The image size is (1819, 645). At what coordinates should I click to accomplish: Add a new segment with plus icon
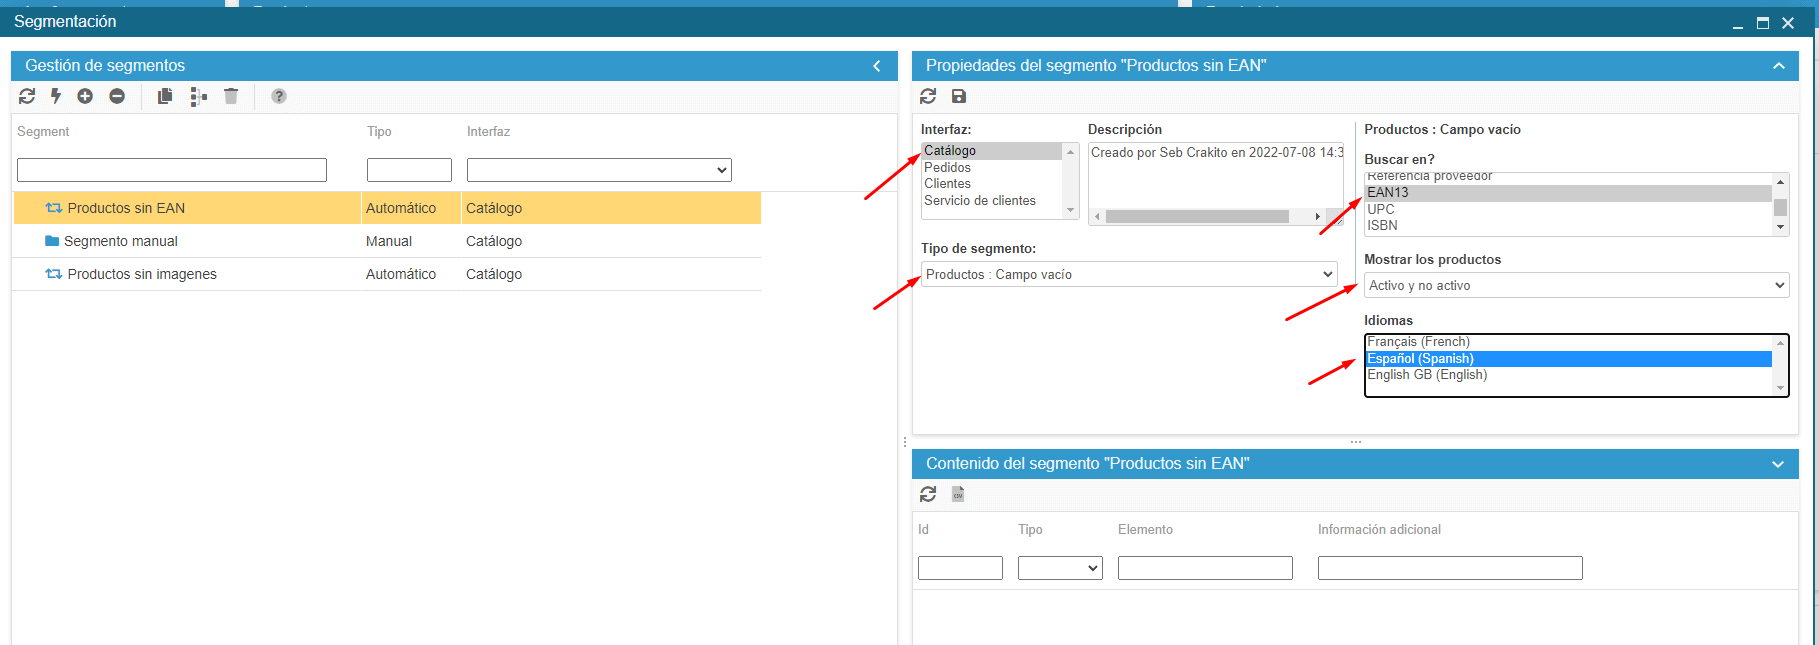tap(85, 96)
